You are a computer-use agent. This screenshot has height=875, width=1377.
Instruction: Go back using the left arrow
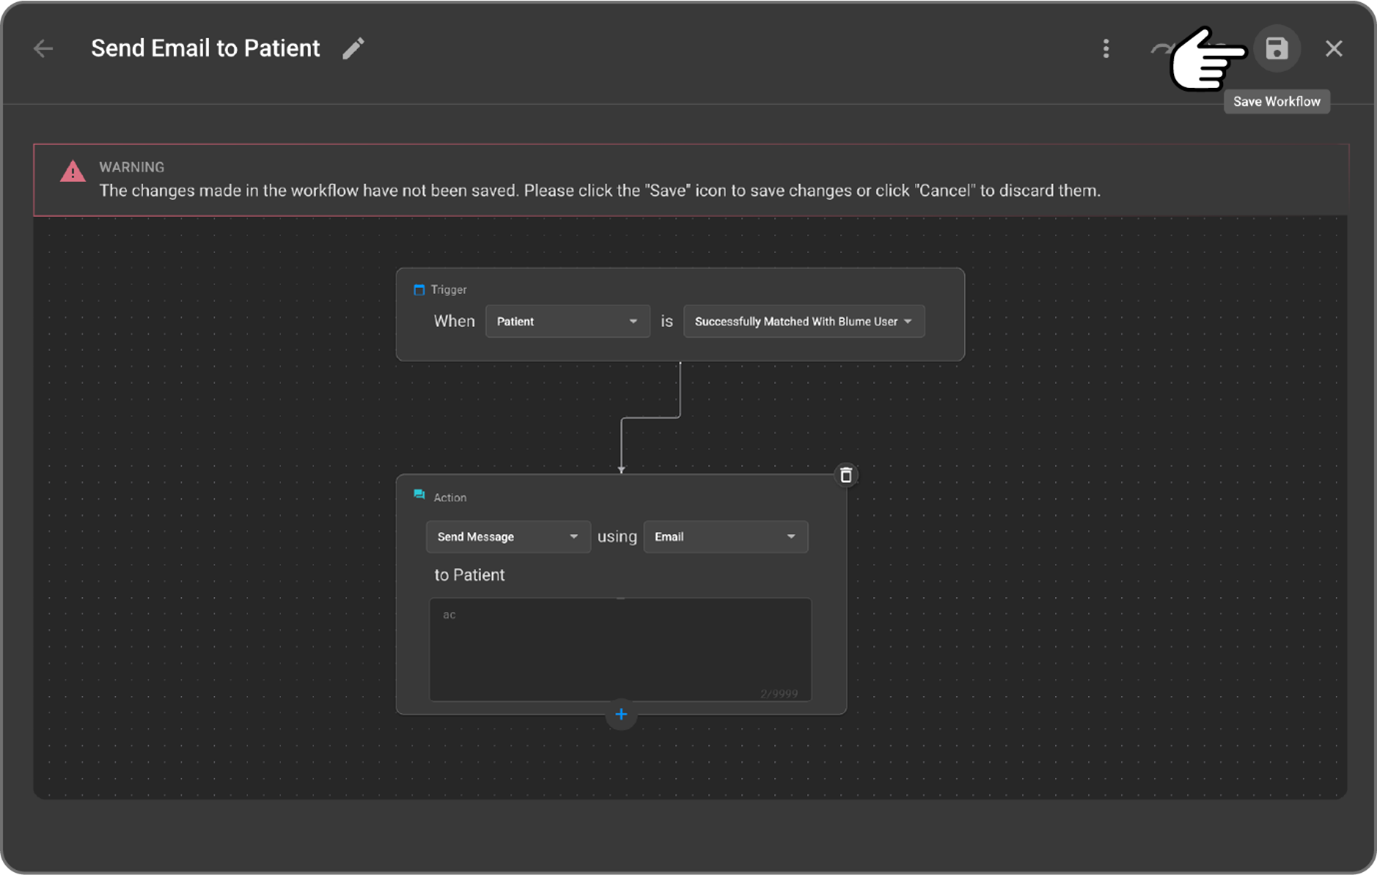click(x=43, y=48)
